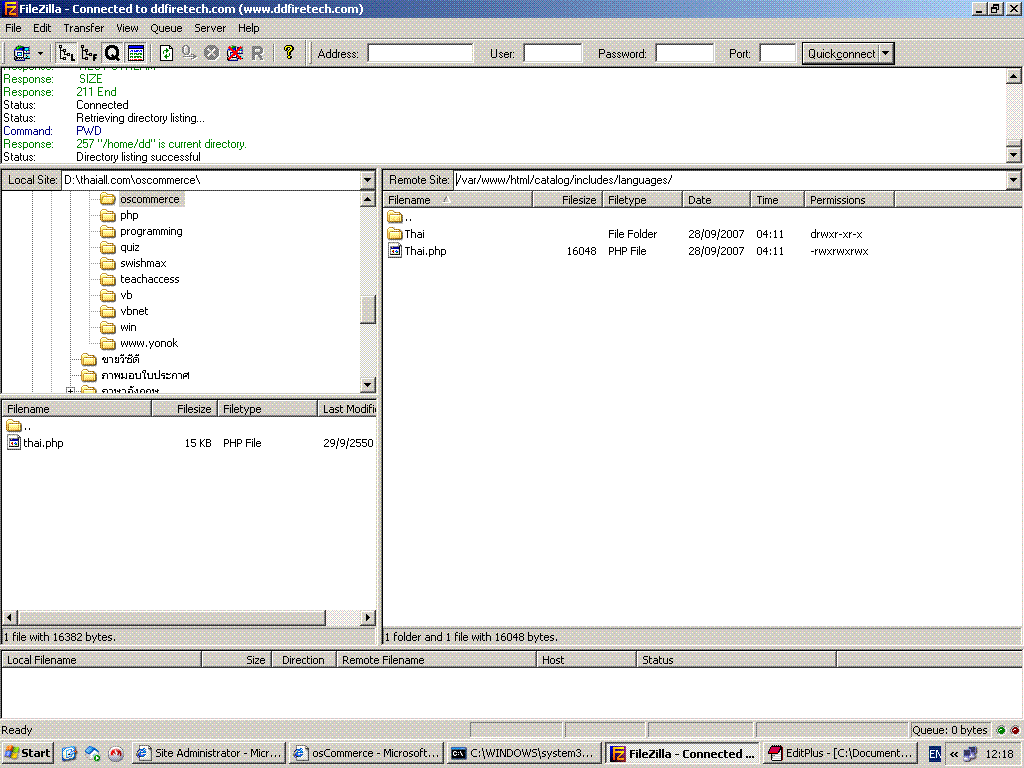The width and height of the screenshot is (1024, 768).
Task: Expand the Remote Site path dropdown
Action: pos(1013,180)
